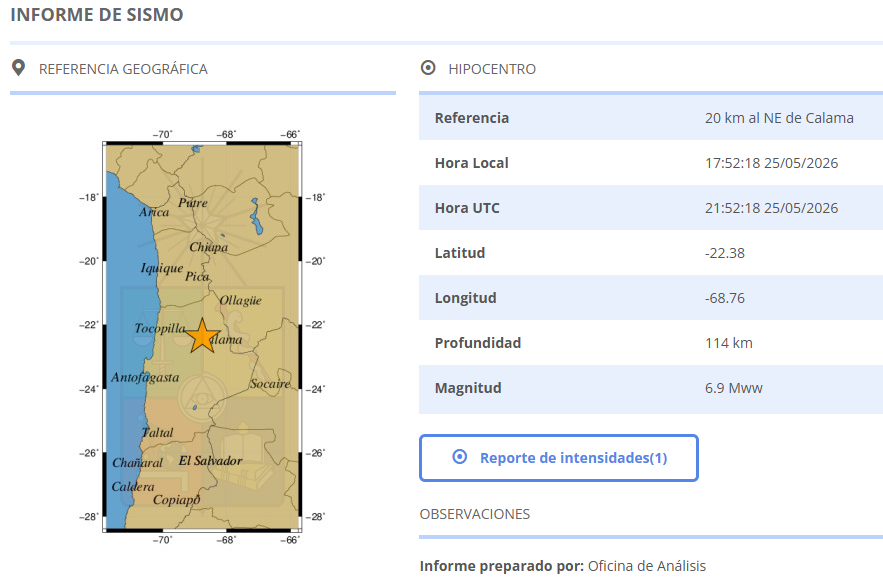The height and width of the screenshot is (579, 883).
Task: Click the Profundidad row label
Action: click(x=478, y=343)
